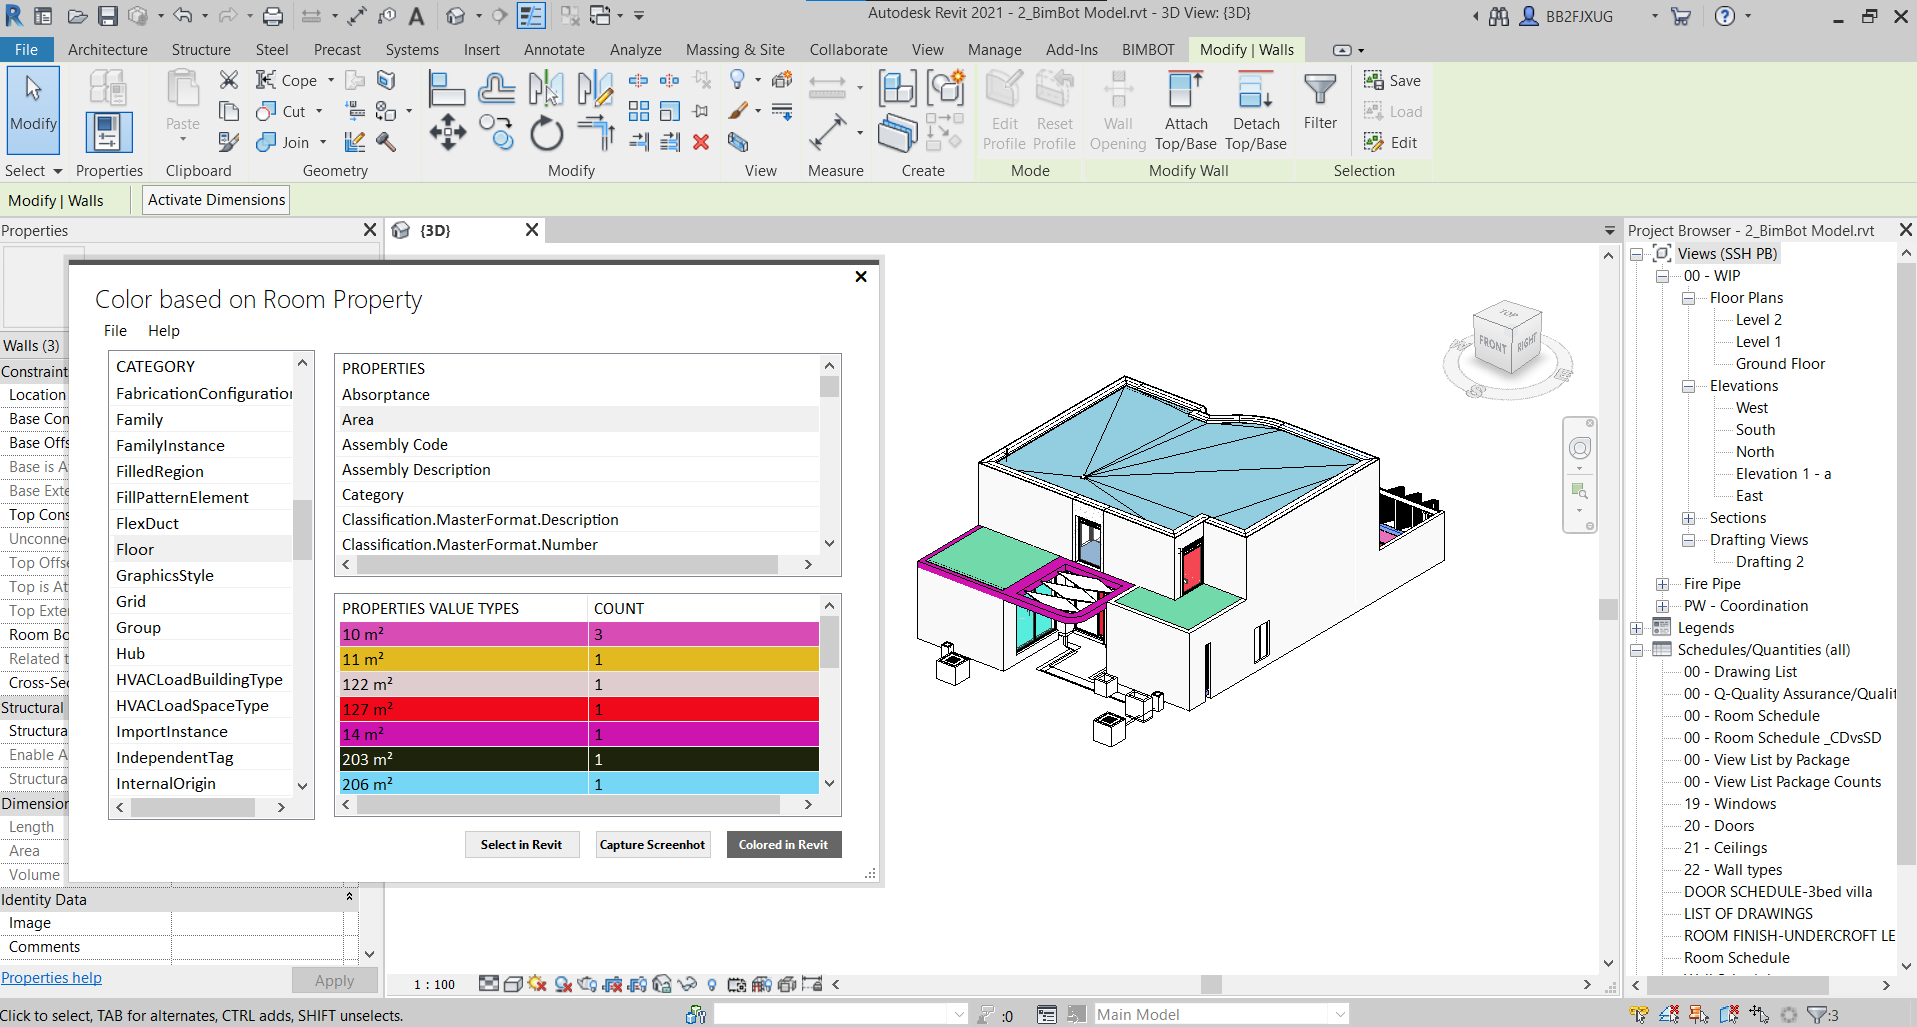Collapse the Elevations tree node
This screenshot has width=1917, height=1027.
pos(1688,386)
